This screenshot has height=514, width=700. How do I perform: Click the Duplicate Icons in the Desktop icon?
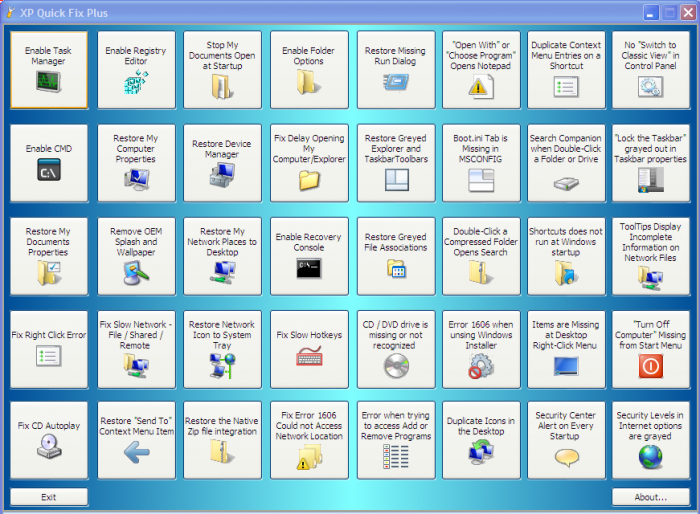[481, 451]
